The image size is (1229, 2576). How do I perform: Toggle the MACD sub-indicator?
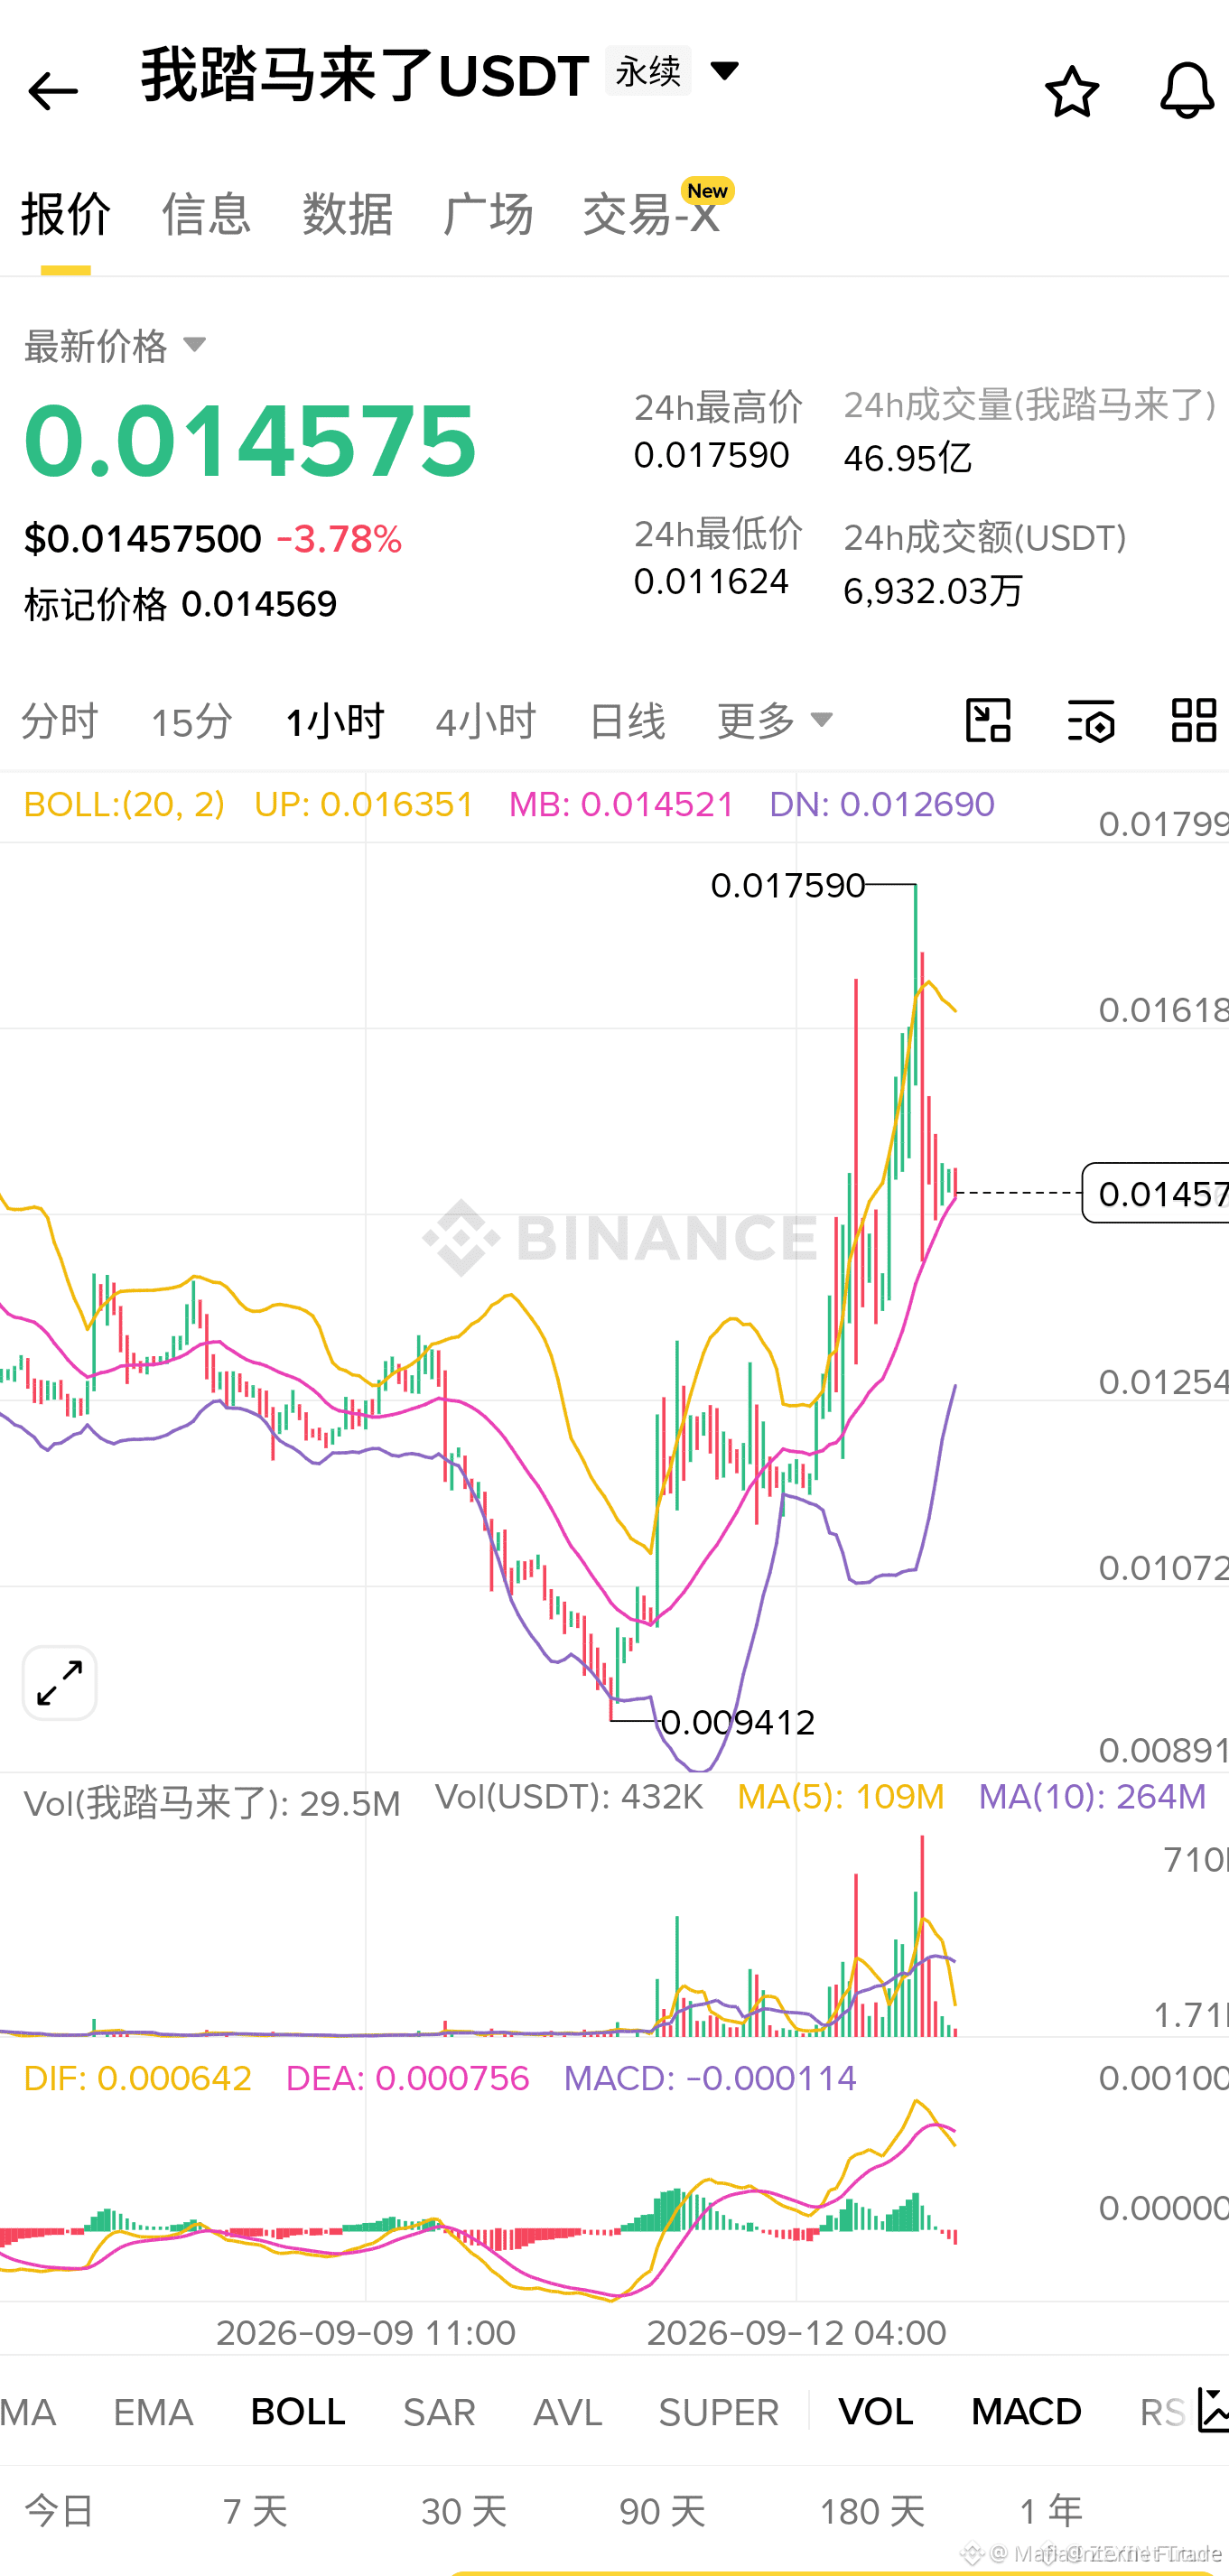click(1026, 2411)
